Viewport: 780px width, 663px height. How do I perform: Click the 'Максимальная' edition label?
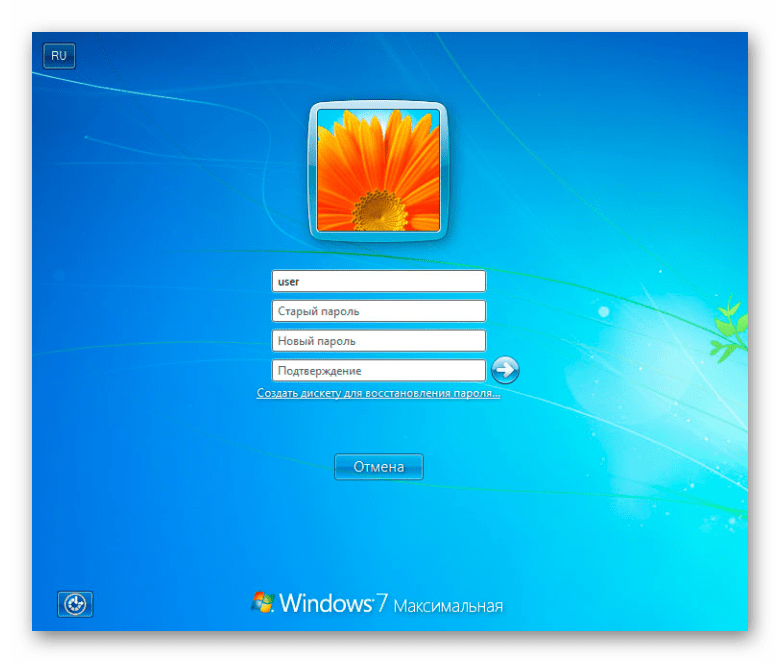pyautogui.click(x=448, y=606)
